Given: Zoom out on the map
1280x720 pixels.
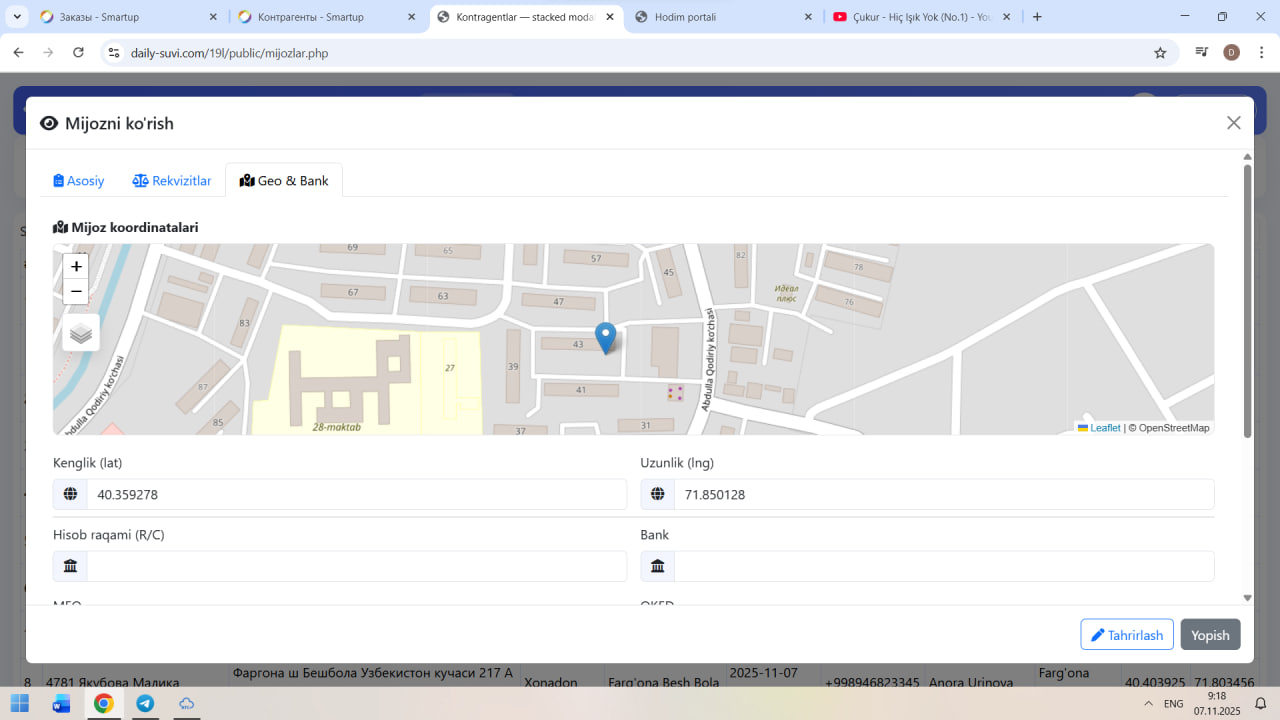Looking at the screenshot, I should tap(76, 292).
